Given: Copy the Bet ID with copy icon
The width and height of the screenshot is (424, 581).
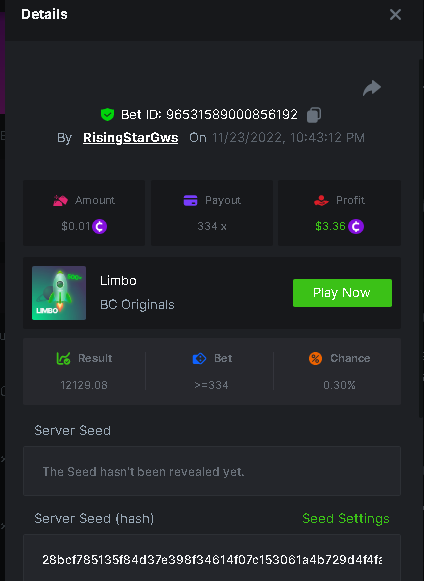Looking at the screenshot, I should click(314, 115).
